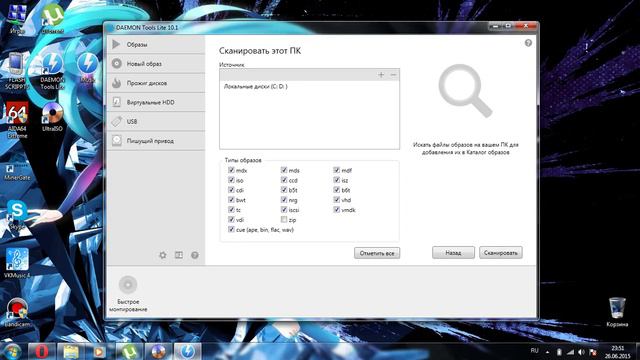Viewport: 640px width, 360px height.
Task: Select the USB sidebar item
Action: (x=156, y=121)
